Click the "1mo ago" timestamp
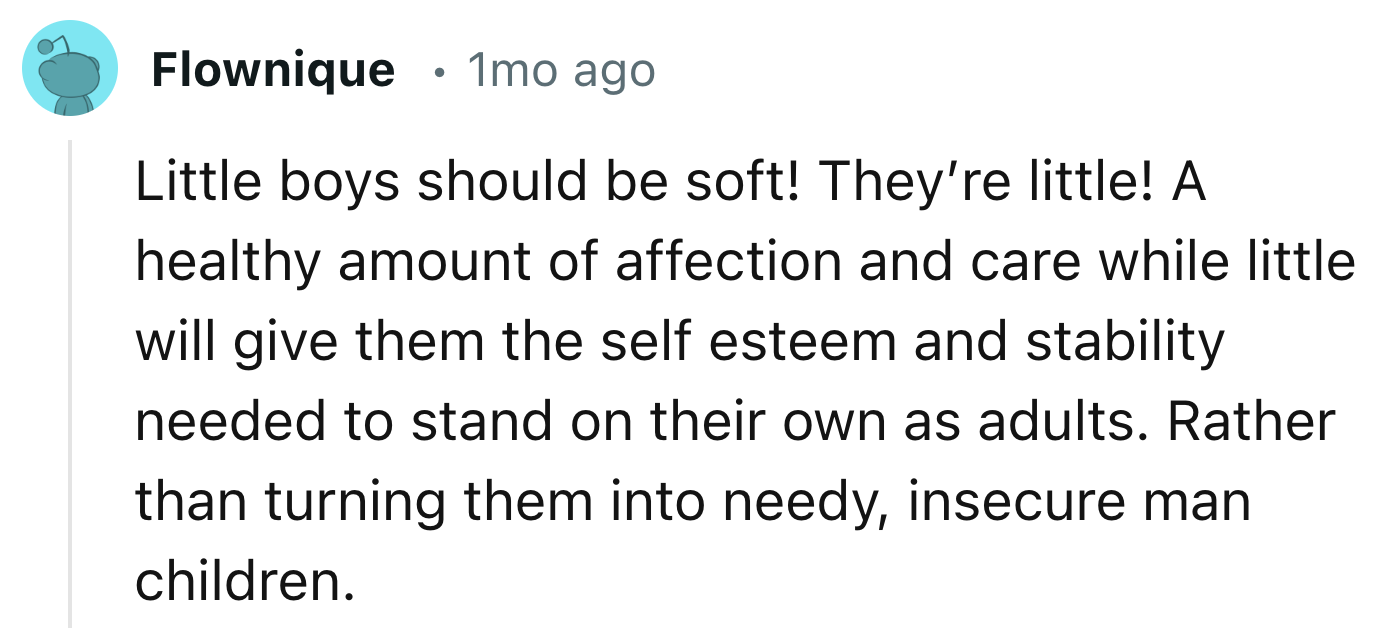The width and height of the screenshot is (1384, 628). [561, 71]
